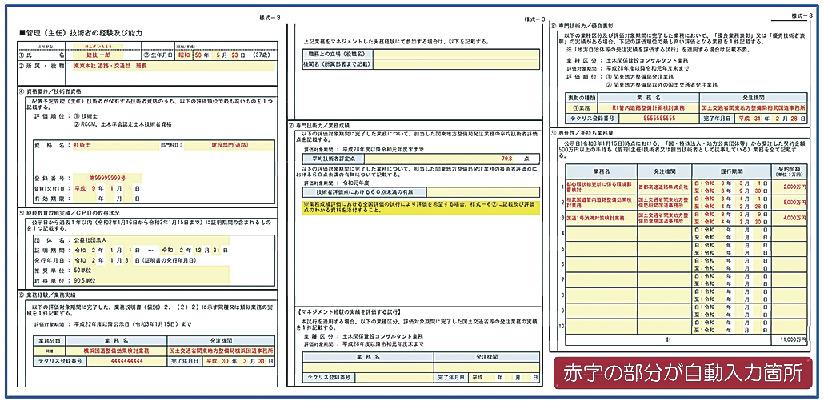Image resolution: width=824 pixels, height=401 pixels.
Task: Select the left page 発注機関 client cell
Action: [x=221, y=350]
